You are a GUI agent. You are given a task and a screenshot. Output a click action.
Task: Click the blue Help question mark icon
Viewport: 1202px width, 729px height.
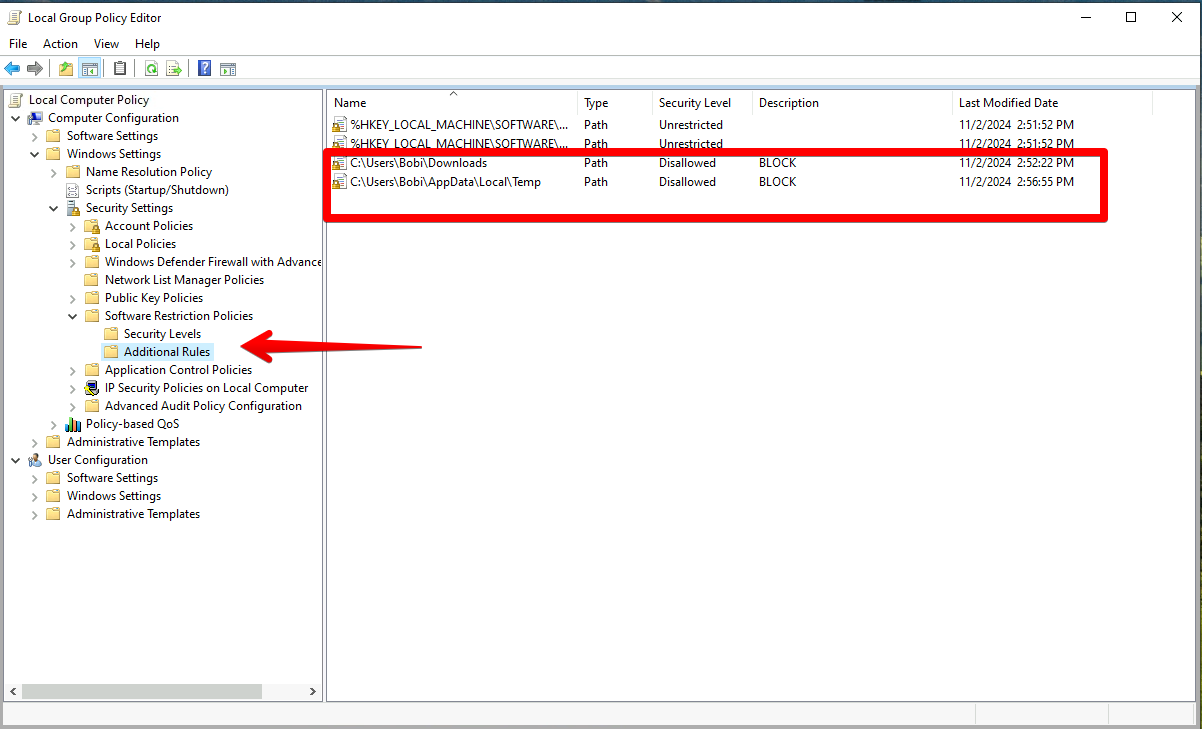tap(204, 69)
